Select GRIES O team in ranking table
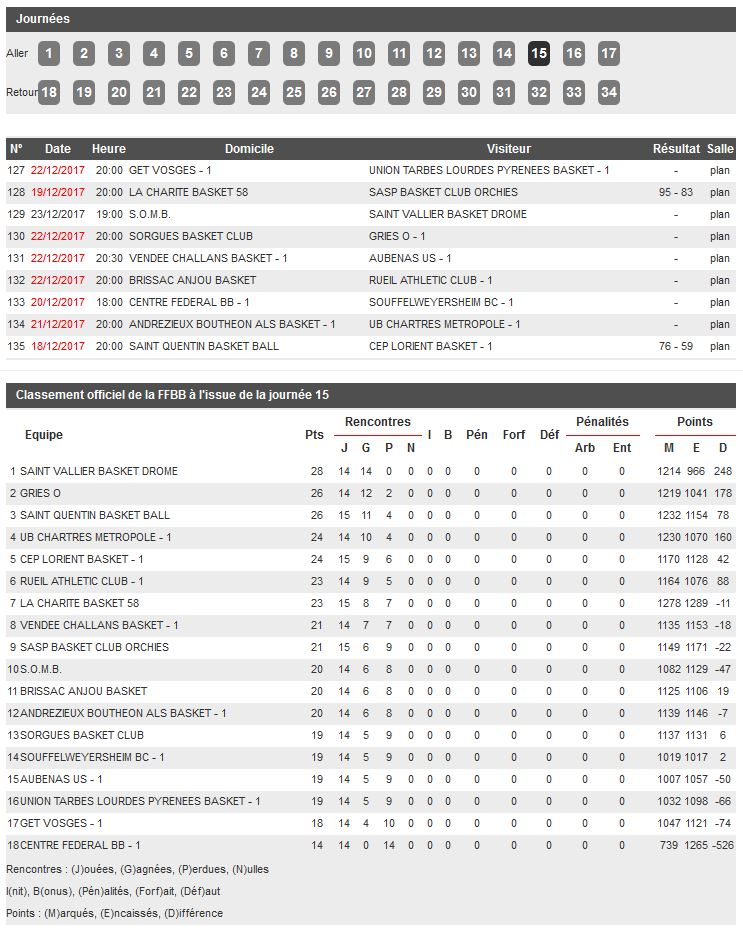Viewport: 743px width, 932px height. [41, 494]
